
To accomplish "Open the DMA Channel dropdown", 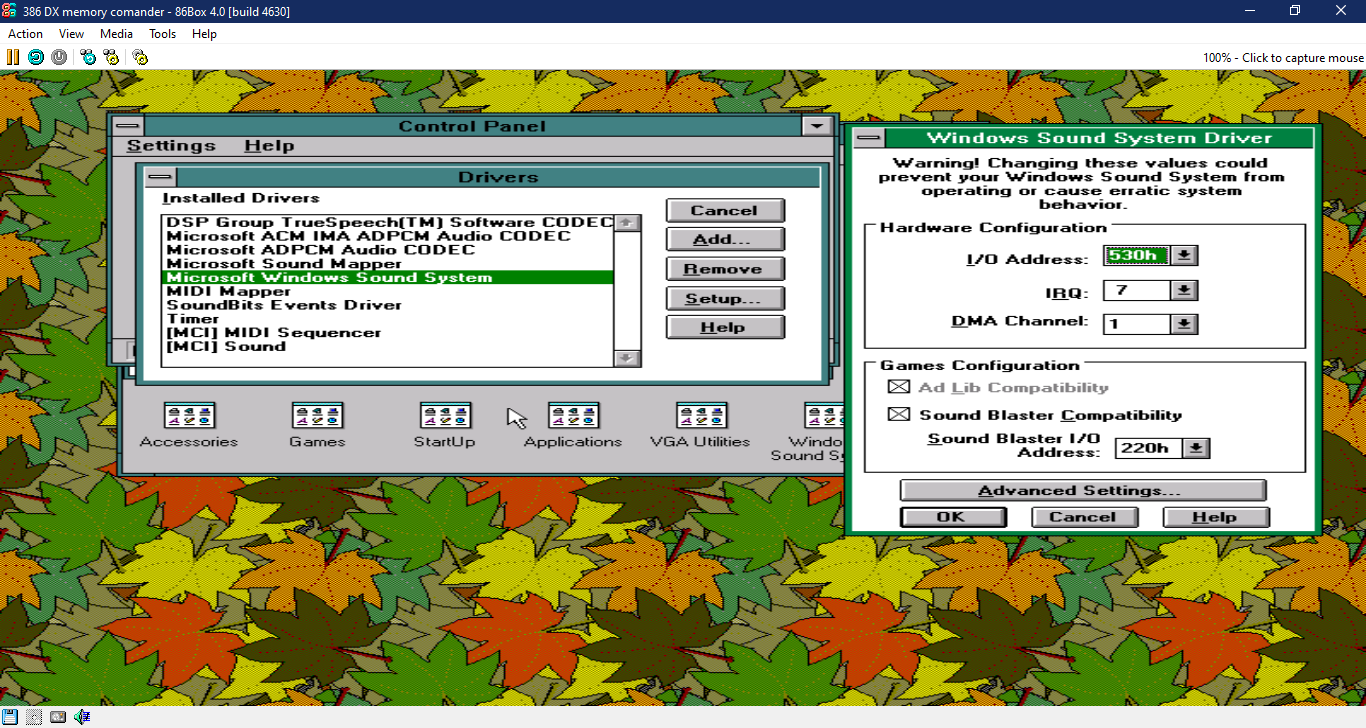I will [1186, 323].
